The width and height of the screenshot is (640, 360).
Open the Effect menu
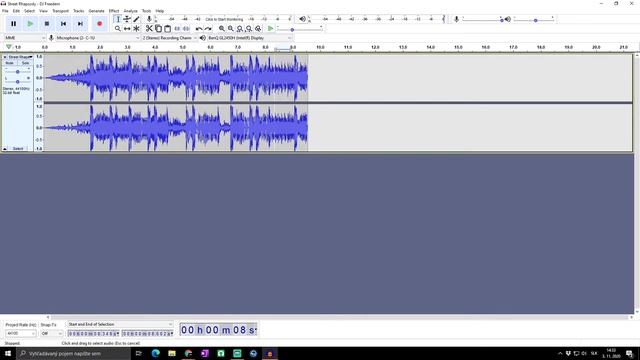tap(114, 11)
